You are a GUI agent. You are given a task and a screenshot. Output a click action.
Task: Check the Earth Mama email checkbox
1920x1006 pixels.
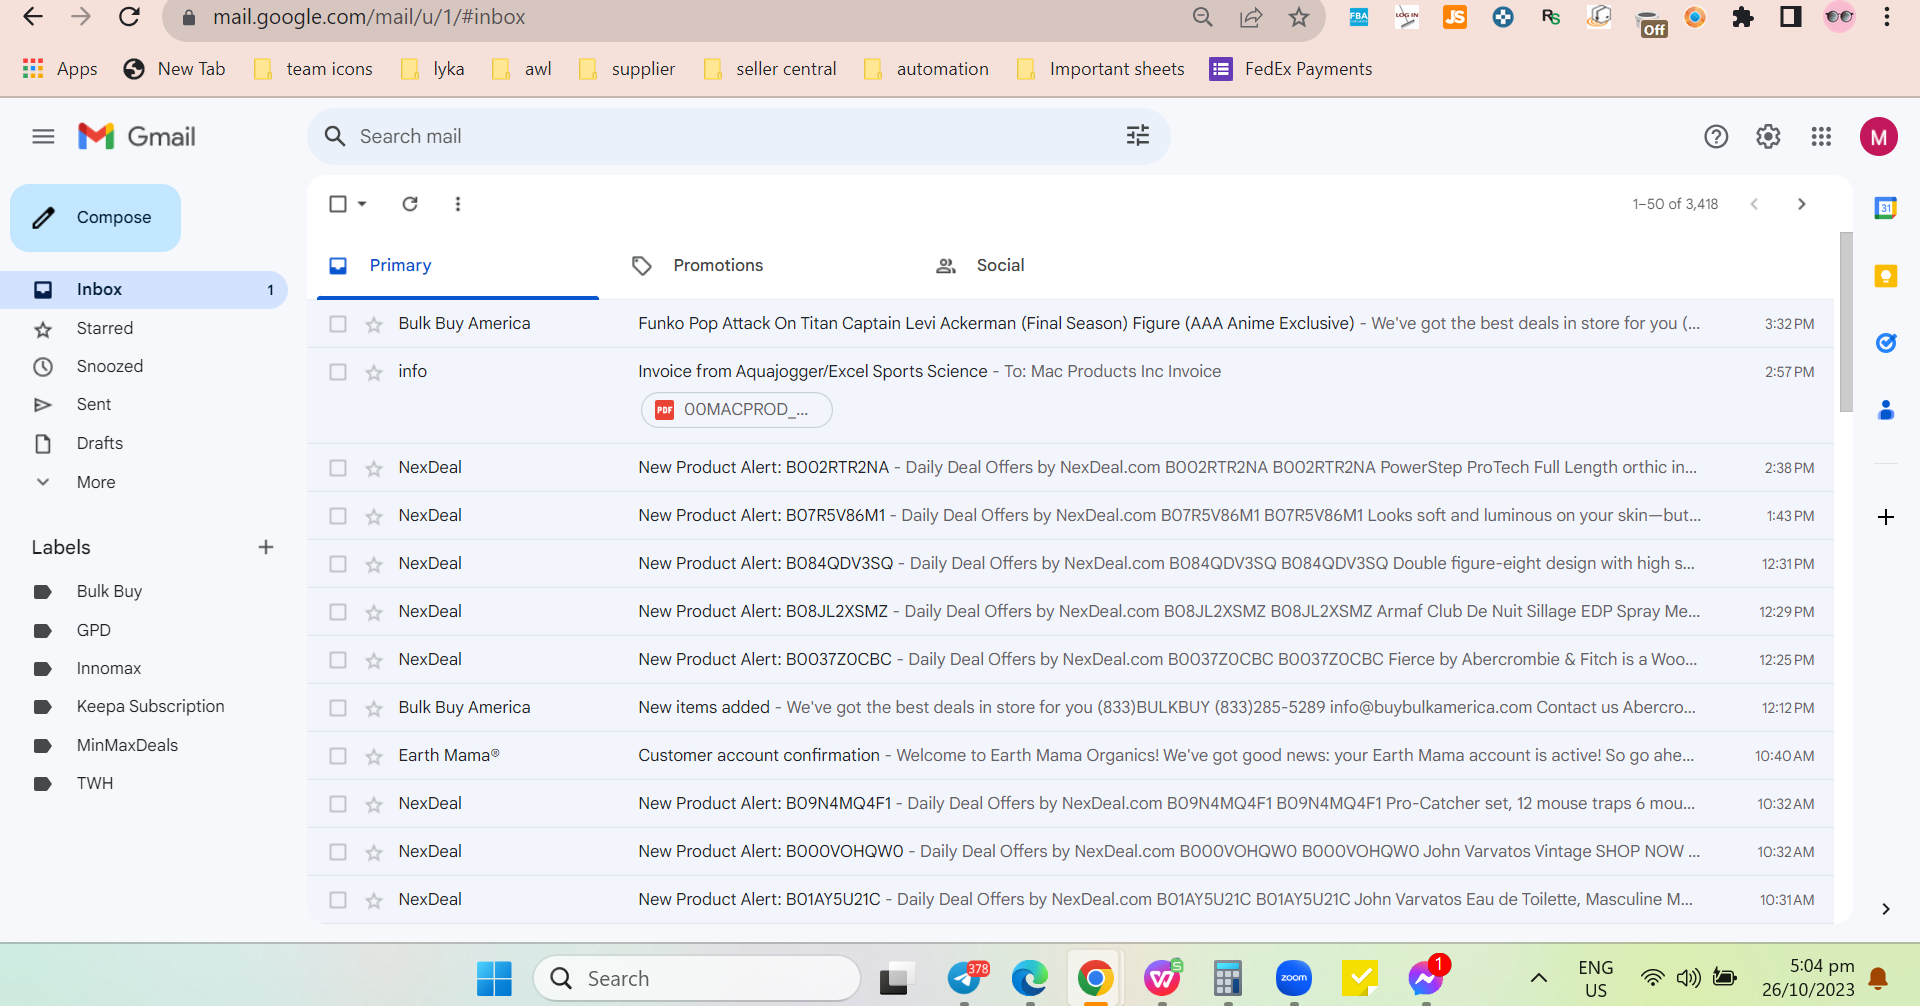[x=338, y=756]
